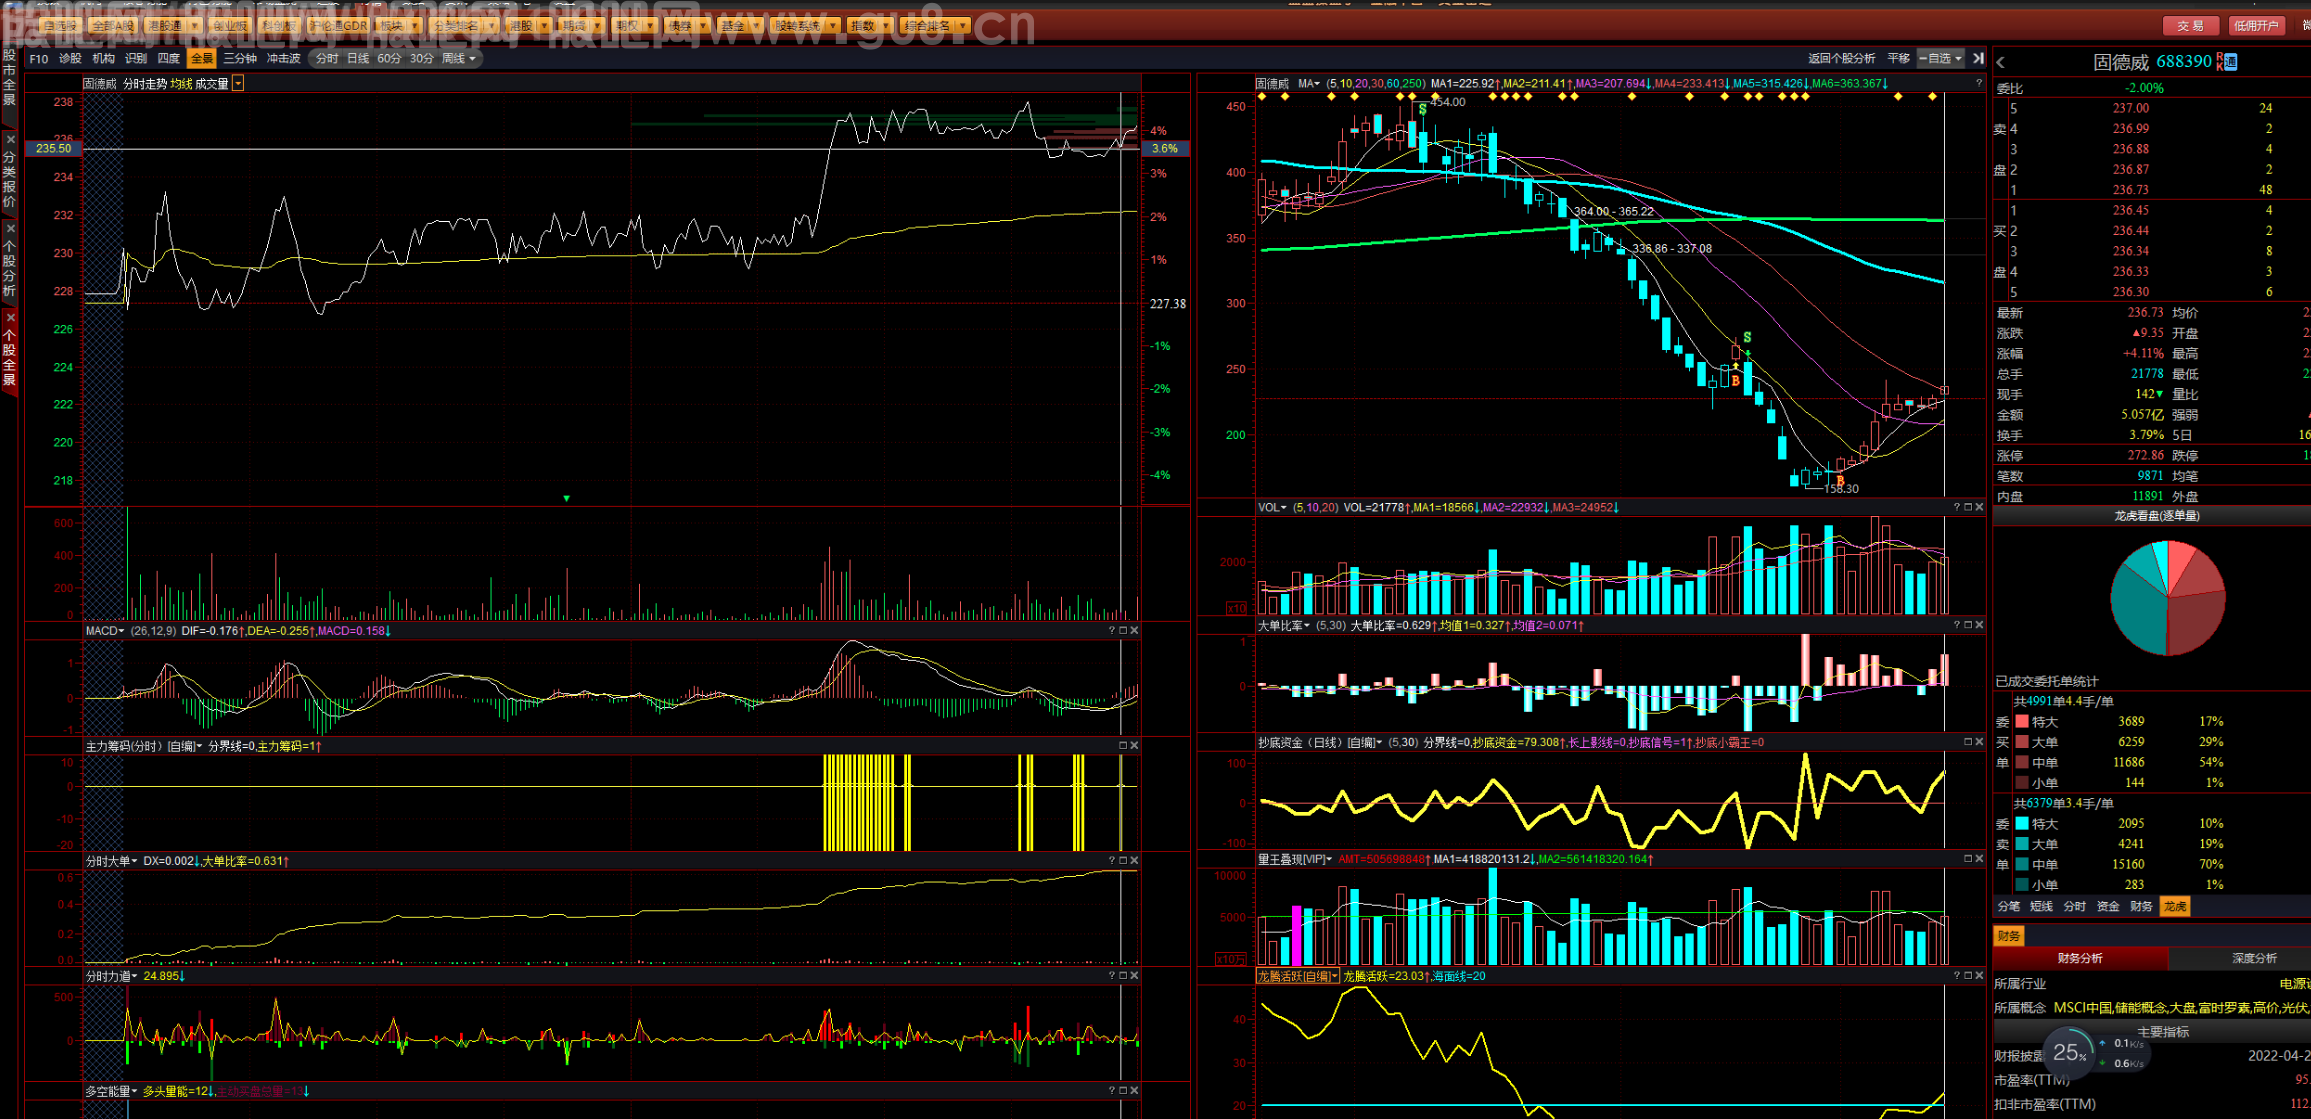Screen dimensions: 2311x1119
Task: Select the 三分钟 view tab
Action: click(x=240, y=59)
